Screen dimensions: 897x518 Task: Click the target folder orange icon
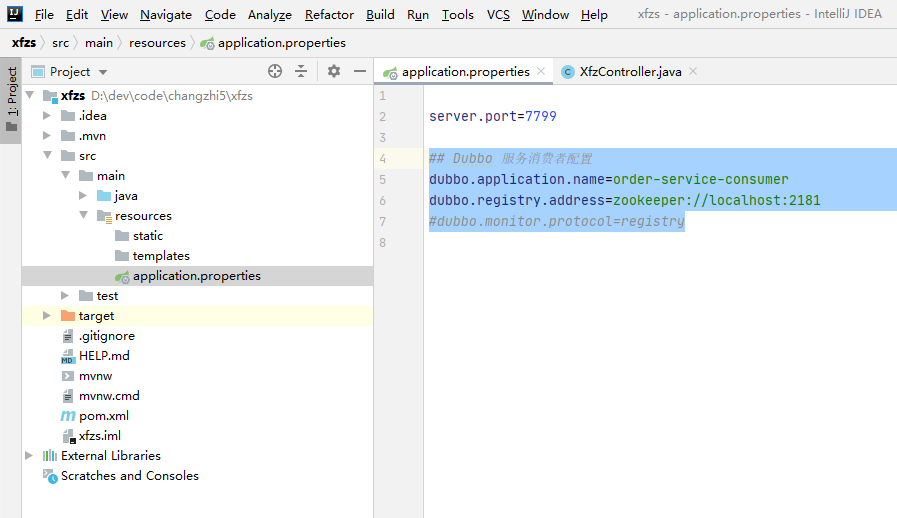(68, 315)
